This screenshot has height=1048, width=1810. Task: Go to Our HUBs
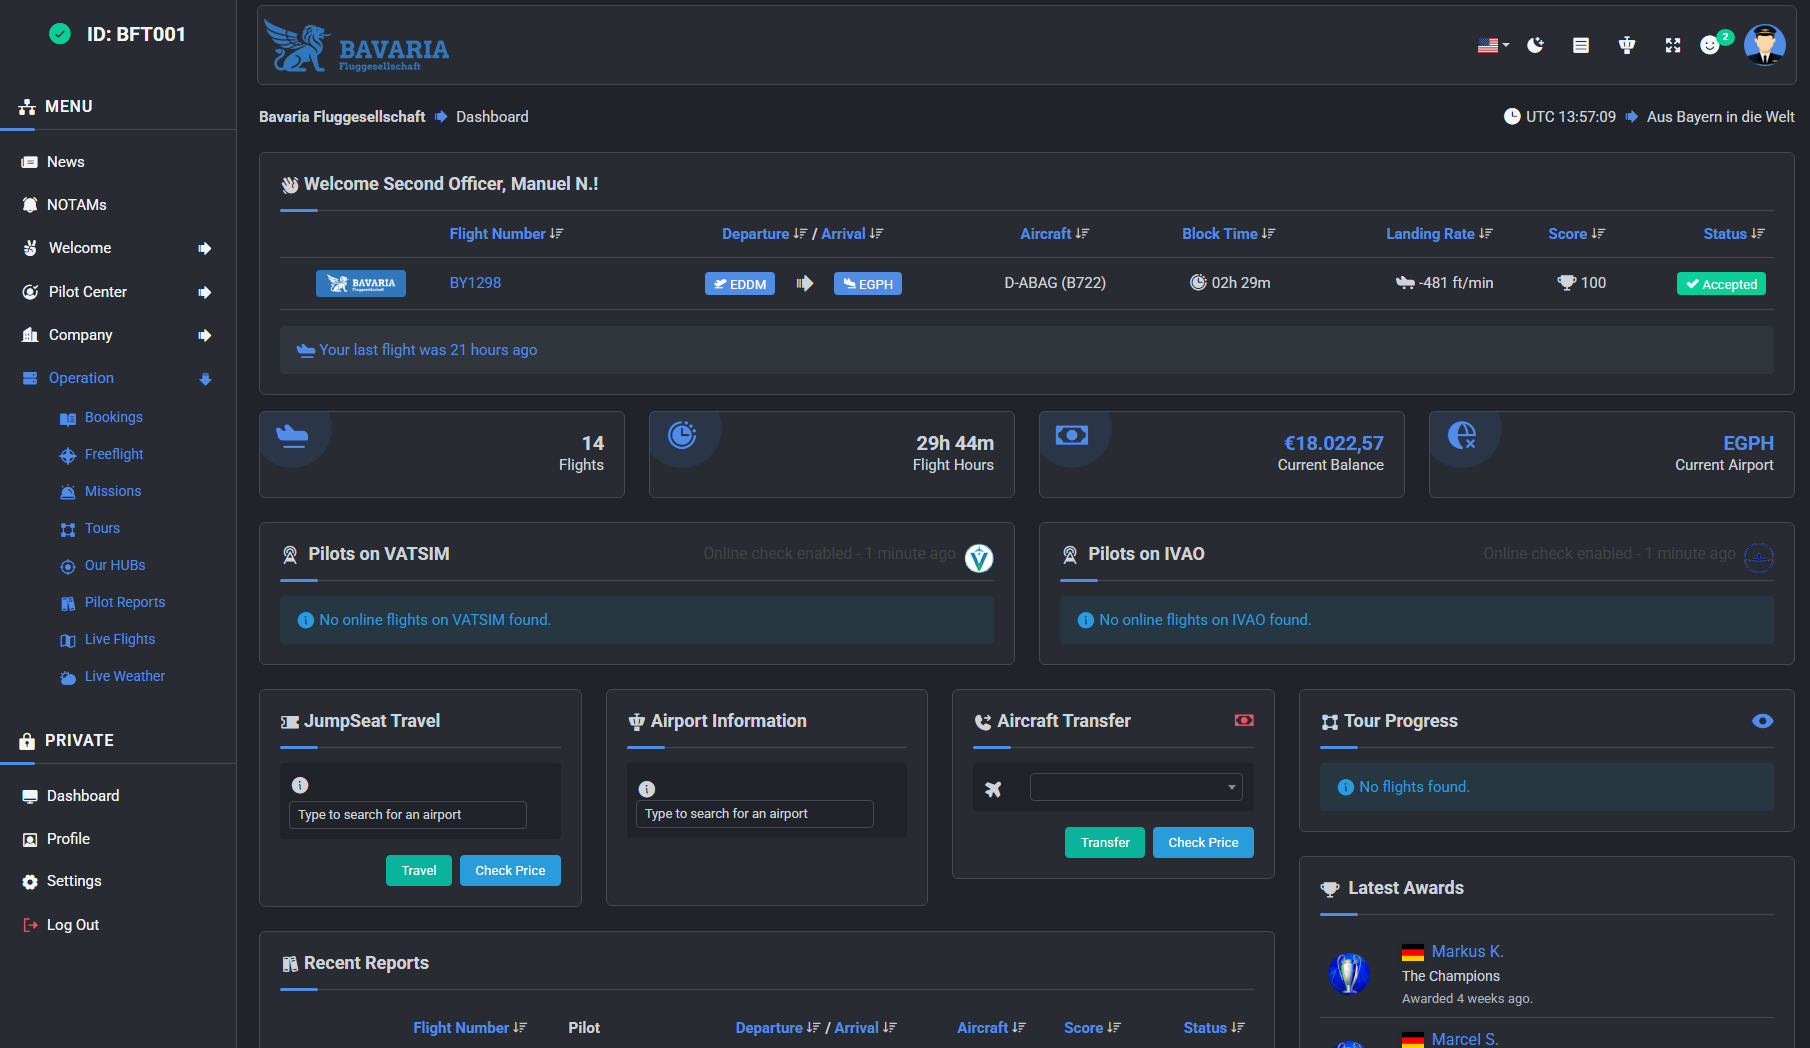point(115,565)
